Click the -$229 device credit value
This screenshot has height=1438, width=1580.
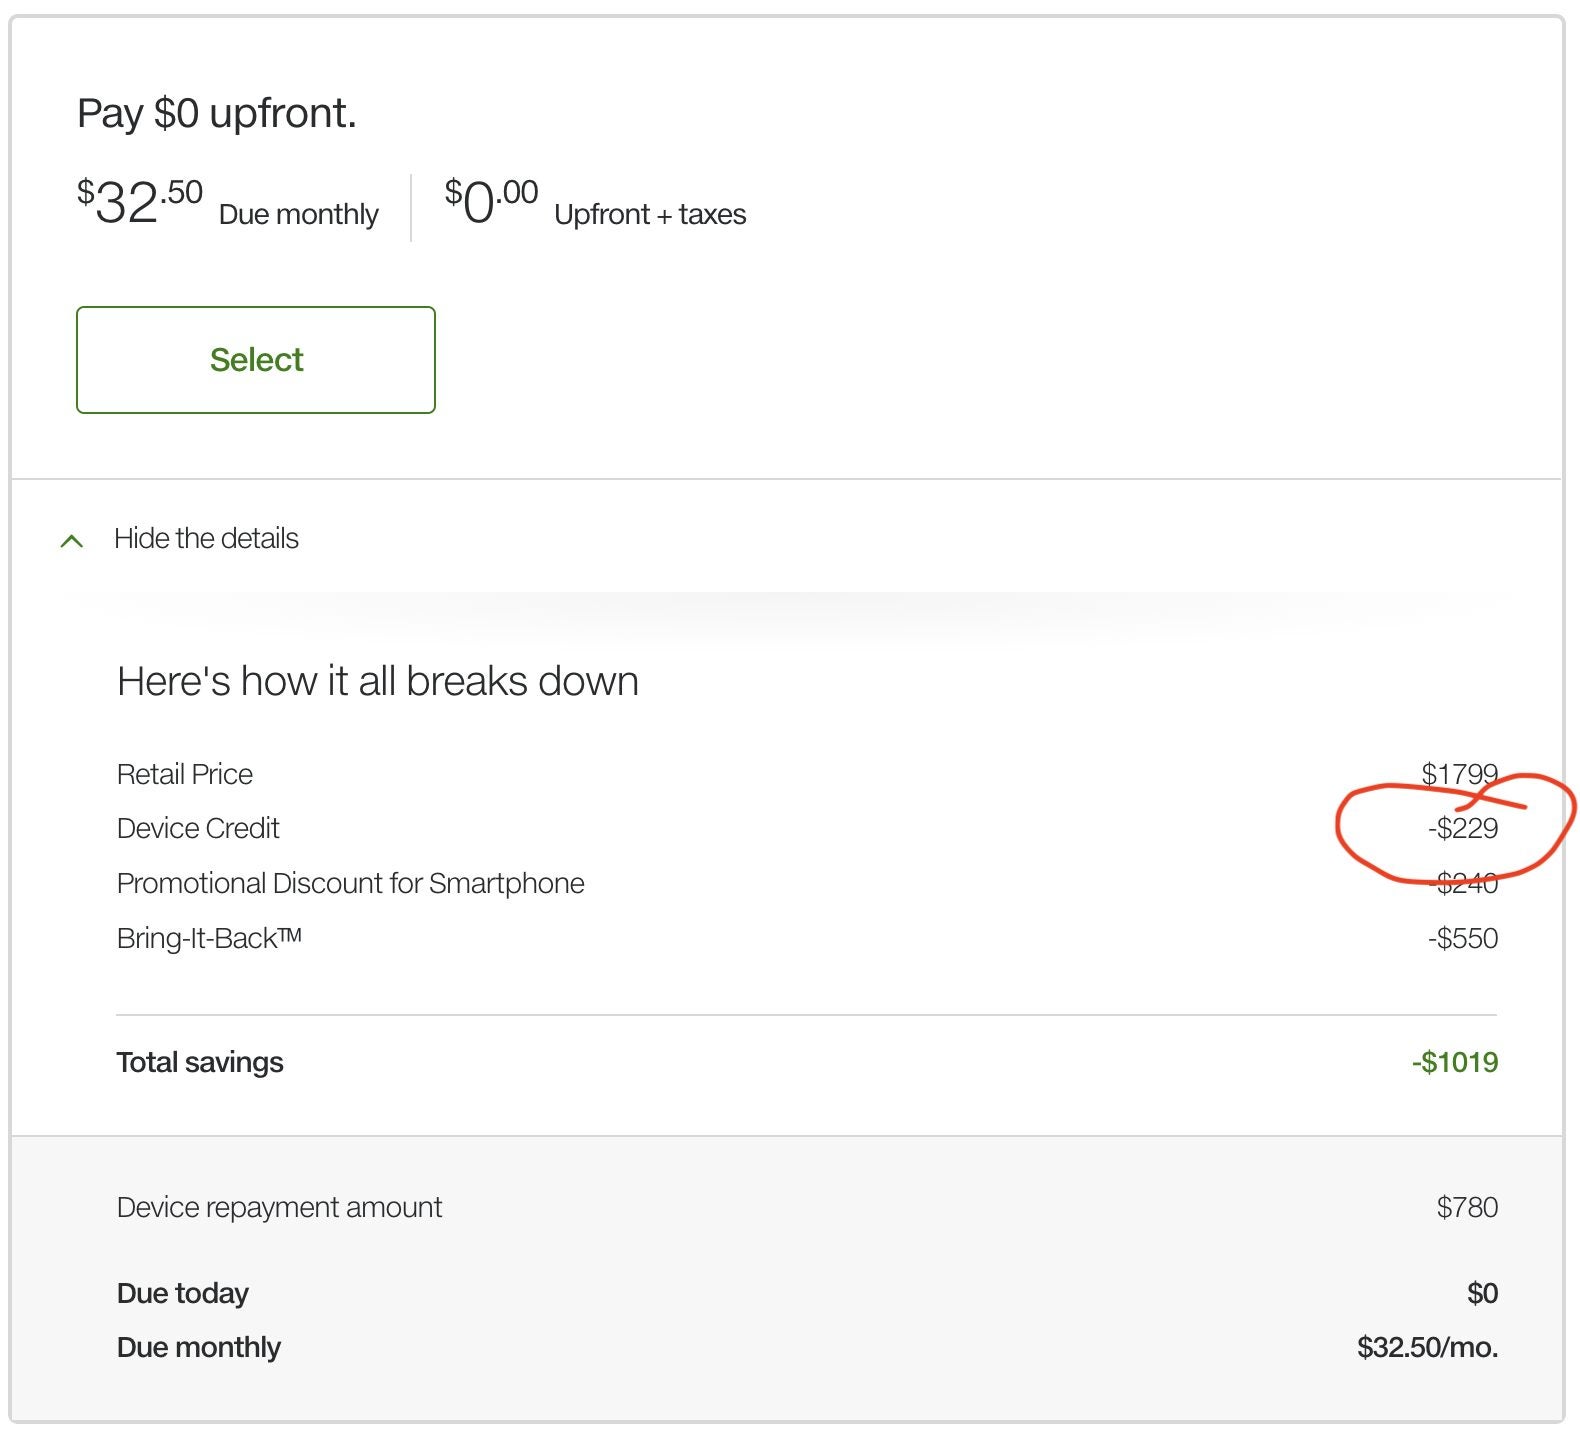[1463, 828]
